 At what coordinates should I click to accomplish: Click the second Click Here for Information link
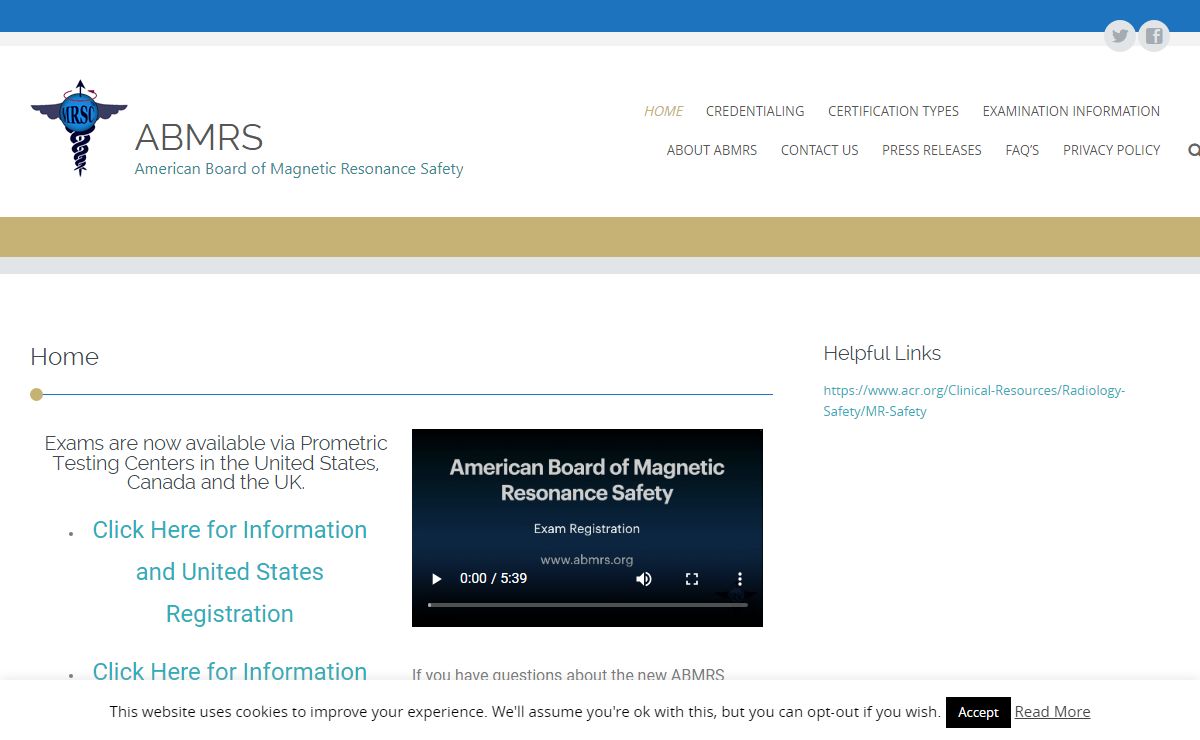(230, 672)
